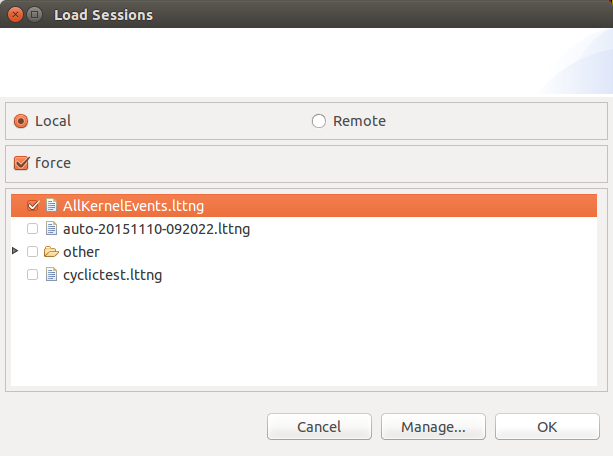Highlight the cyclictest.lttng session entry
The image size is (613, 456).
112,275
